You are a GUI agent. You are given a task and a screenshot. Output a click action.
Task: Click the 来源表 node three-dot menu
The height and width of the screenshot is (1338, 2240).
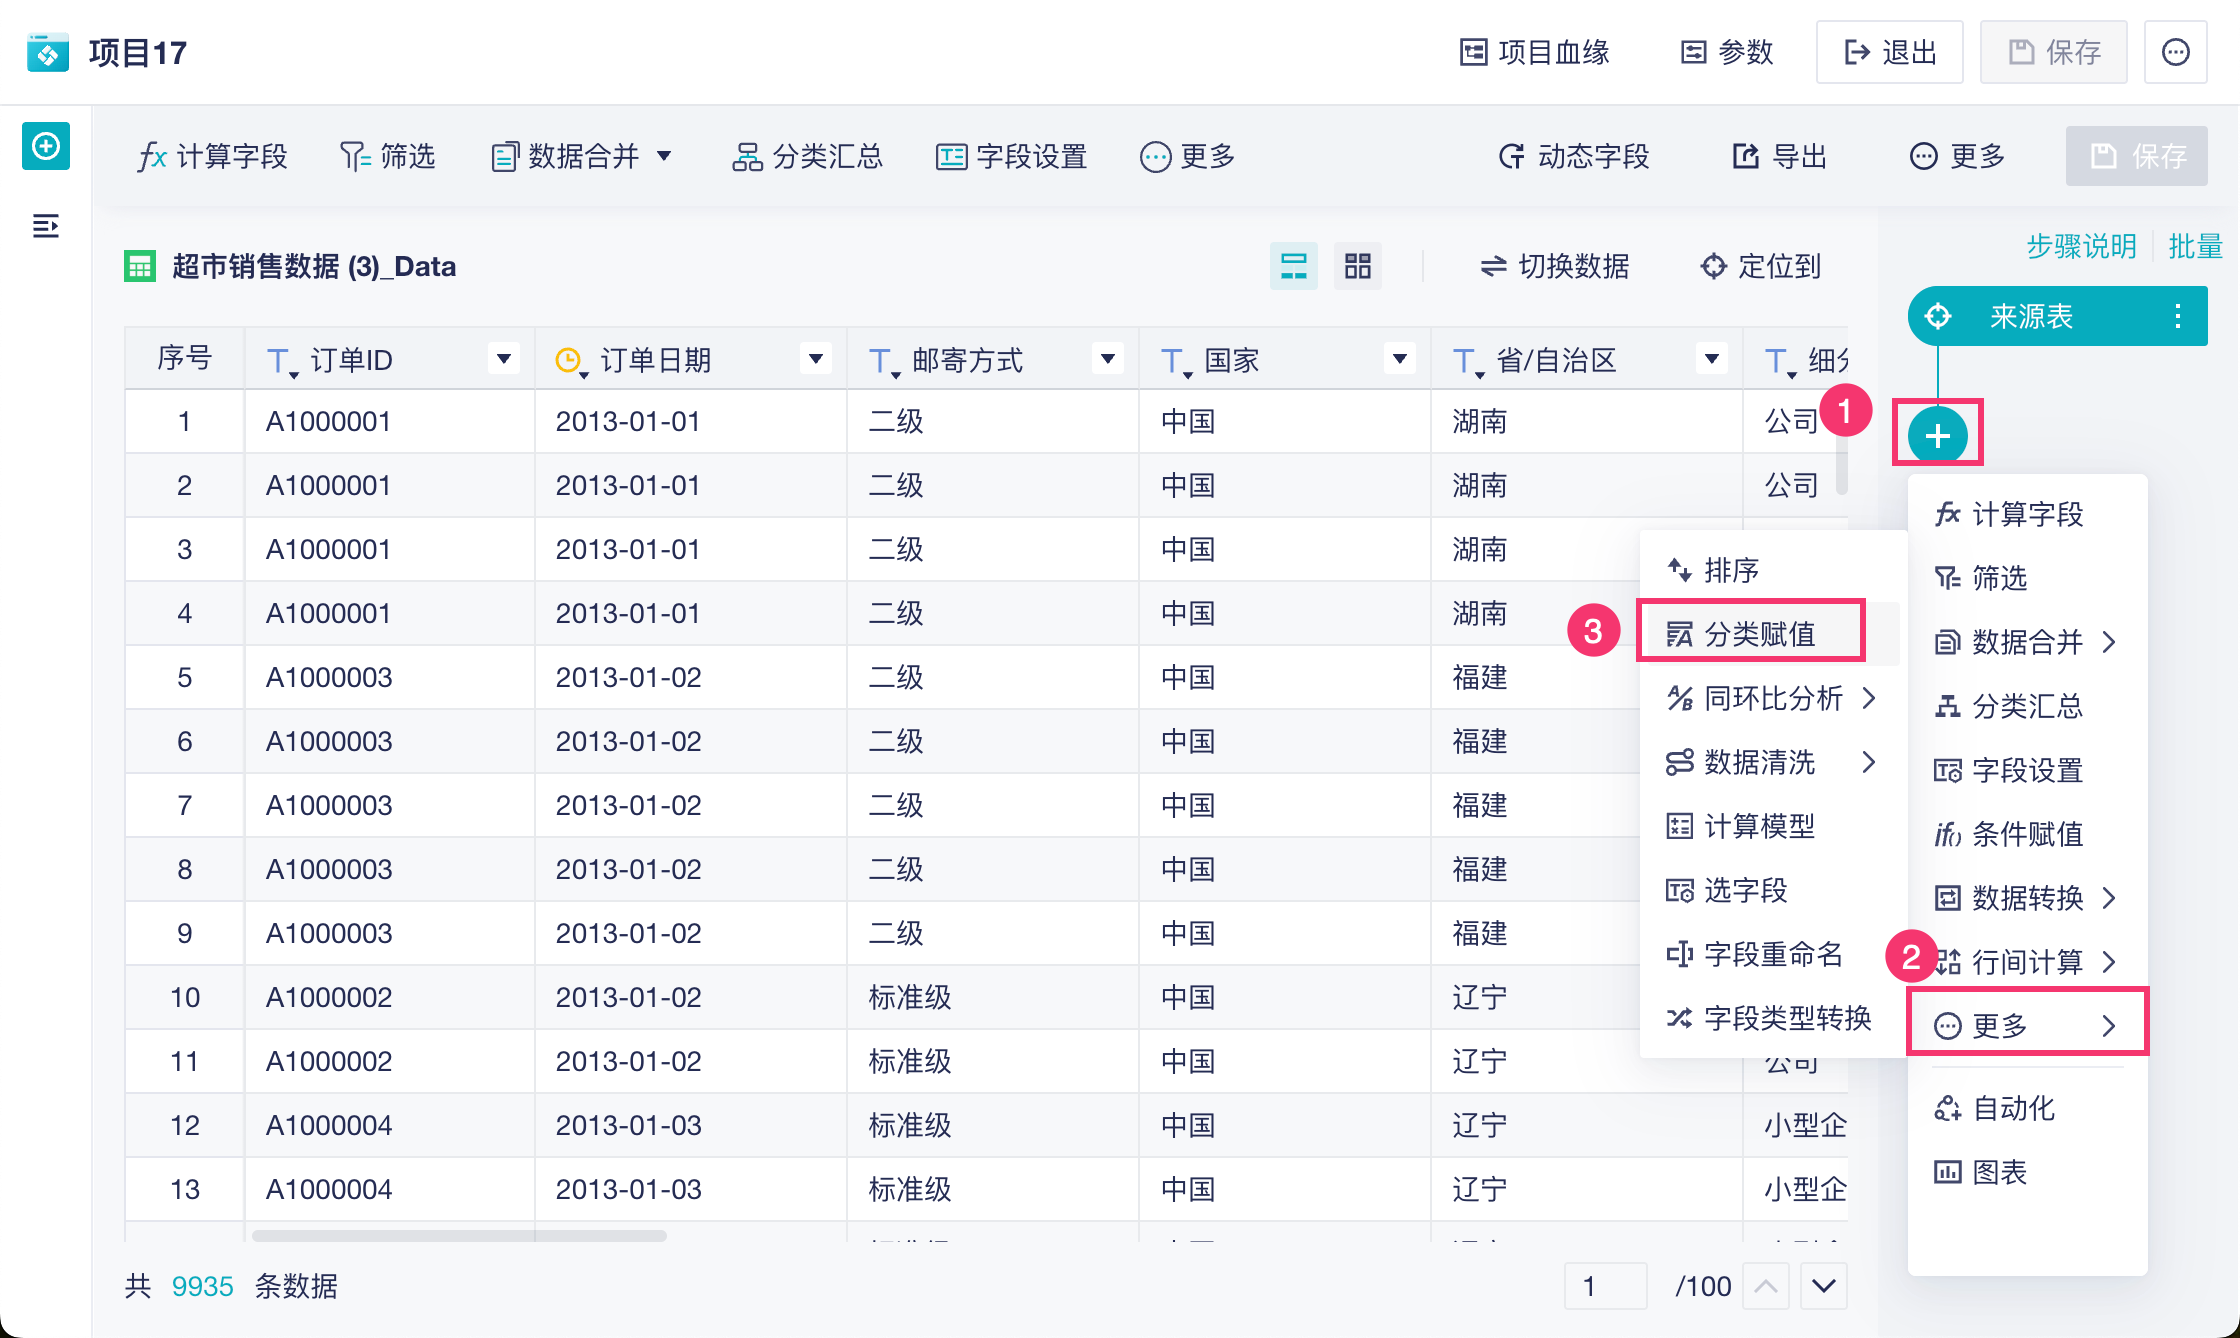pos(2177,317)
